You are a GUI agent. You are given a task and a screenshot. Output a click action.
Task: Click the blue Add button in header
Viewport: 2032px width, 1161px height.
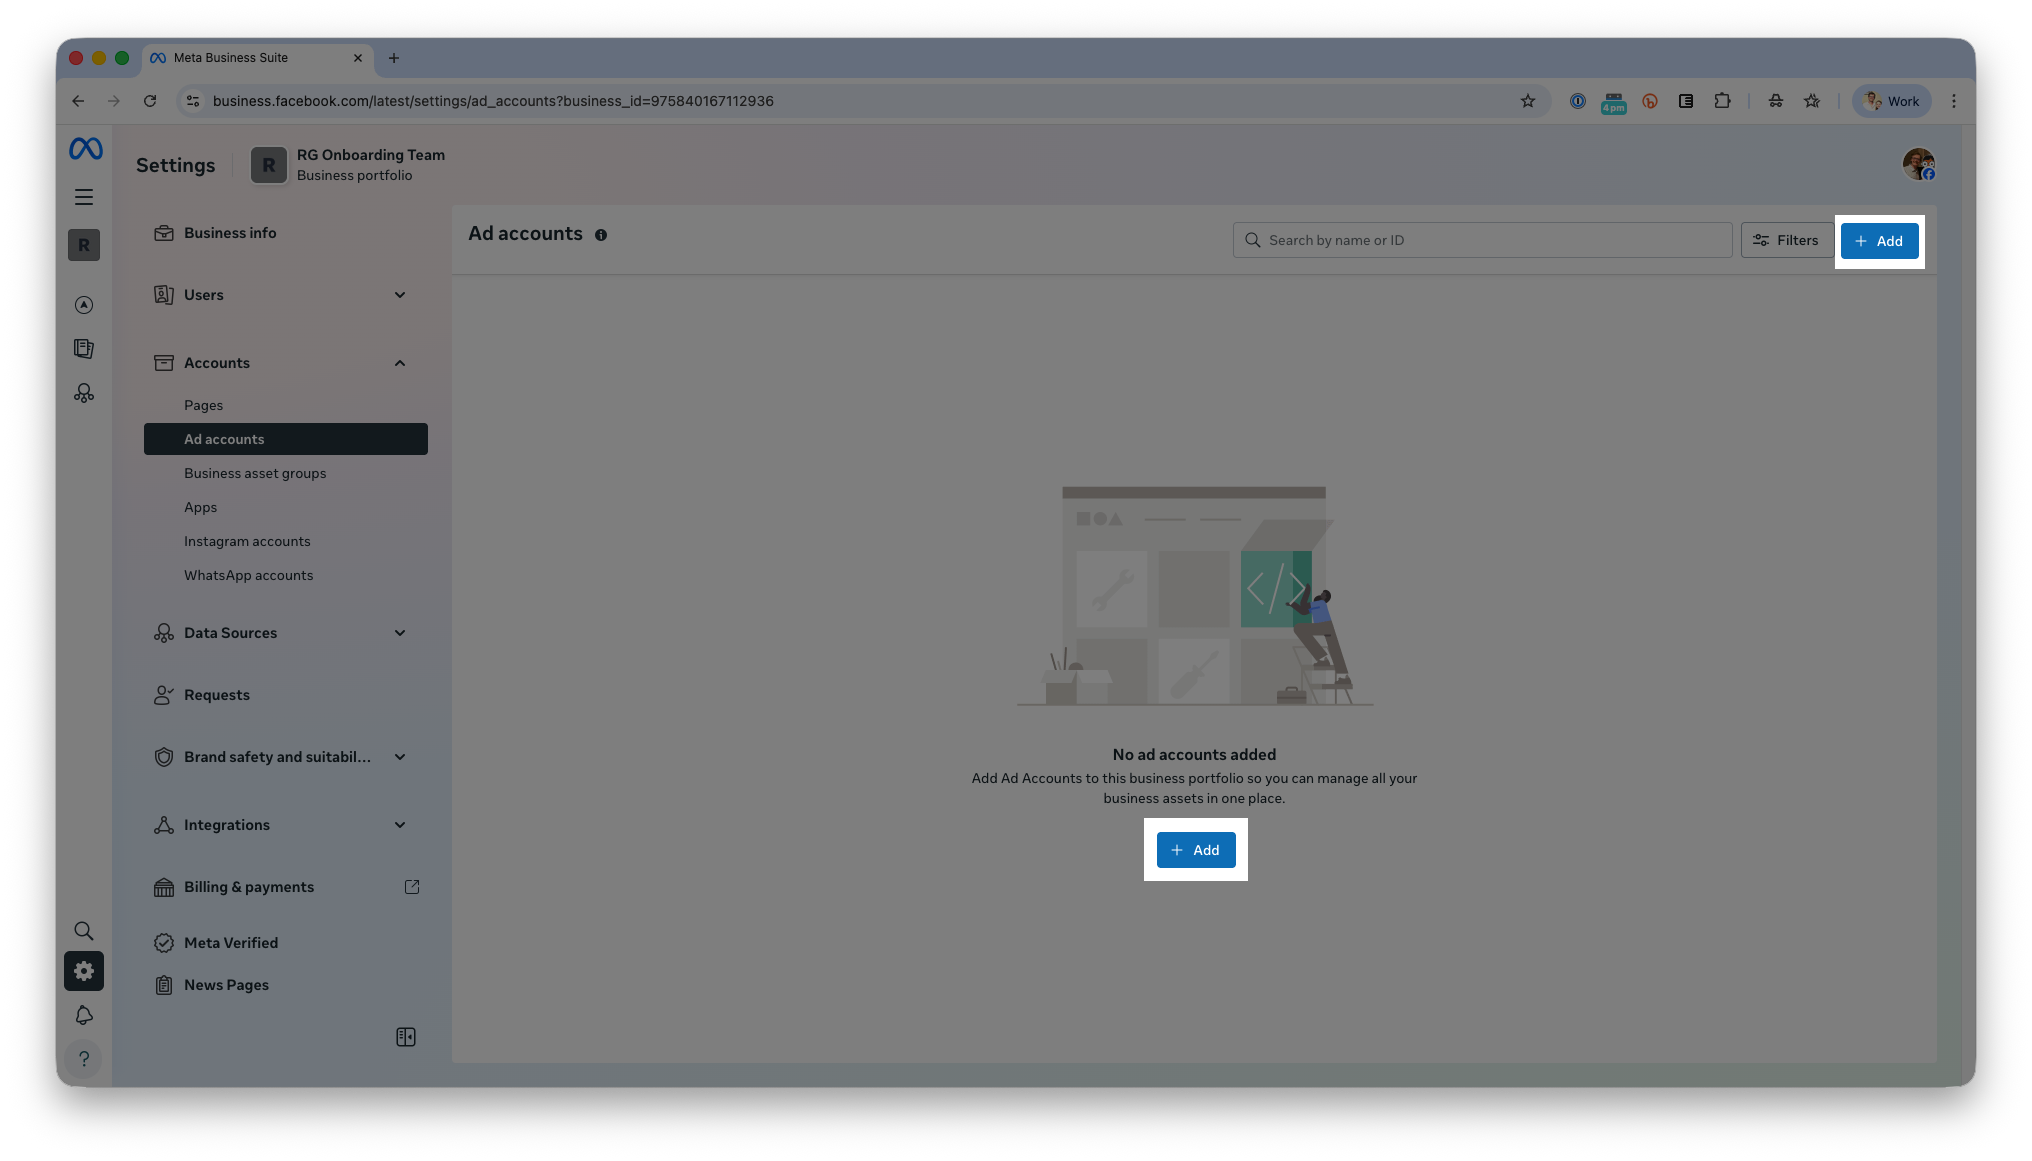pos(1879,241)
